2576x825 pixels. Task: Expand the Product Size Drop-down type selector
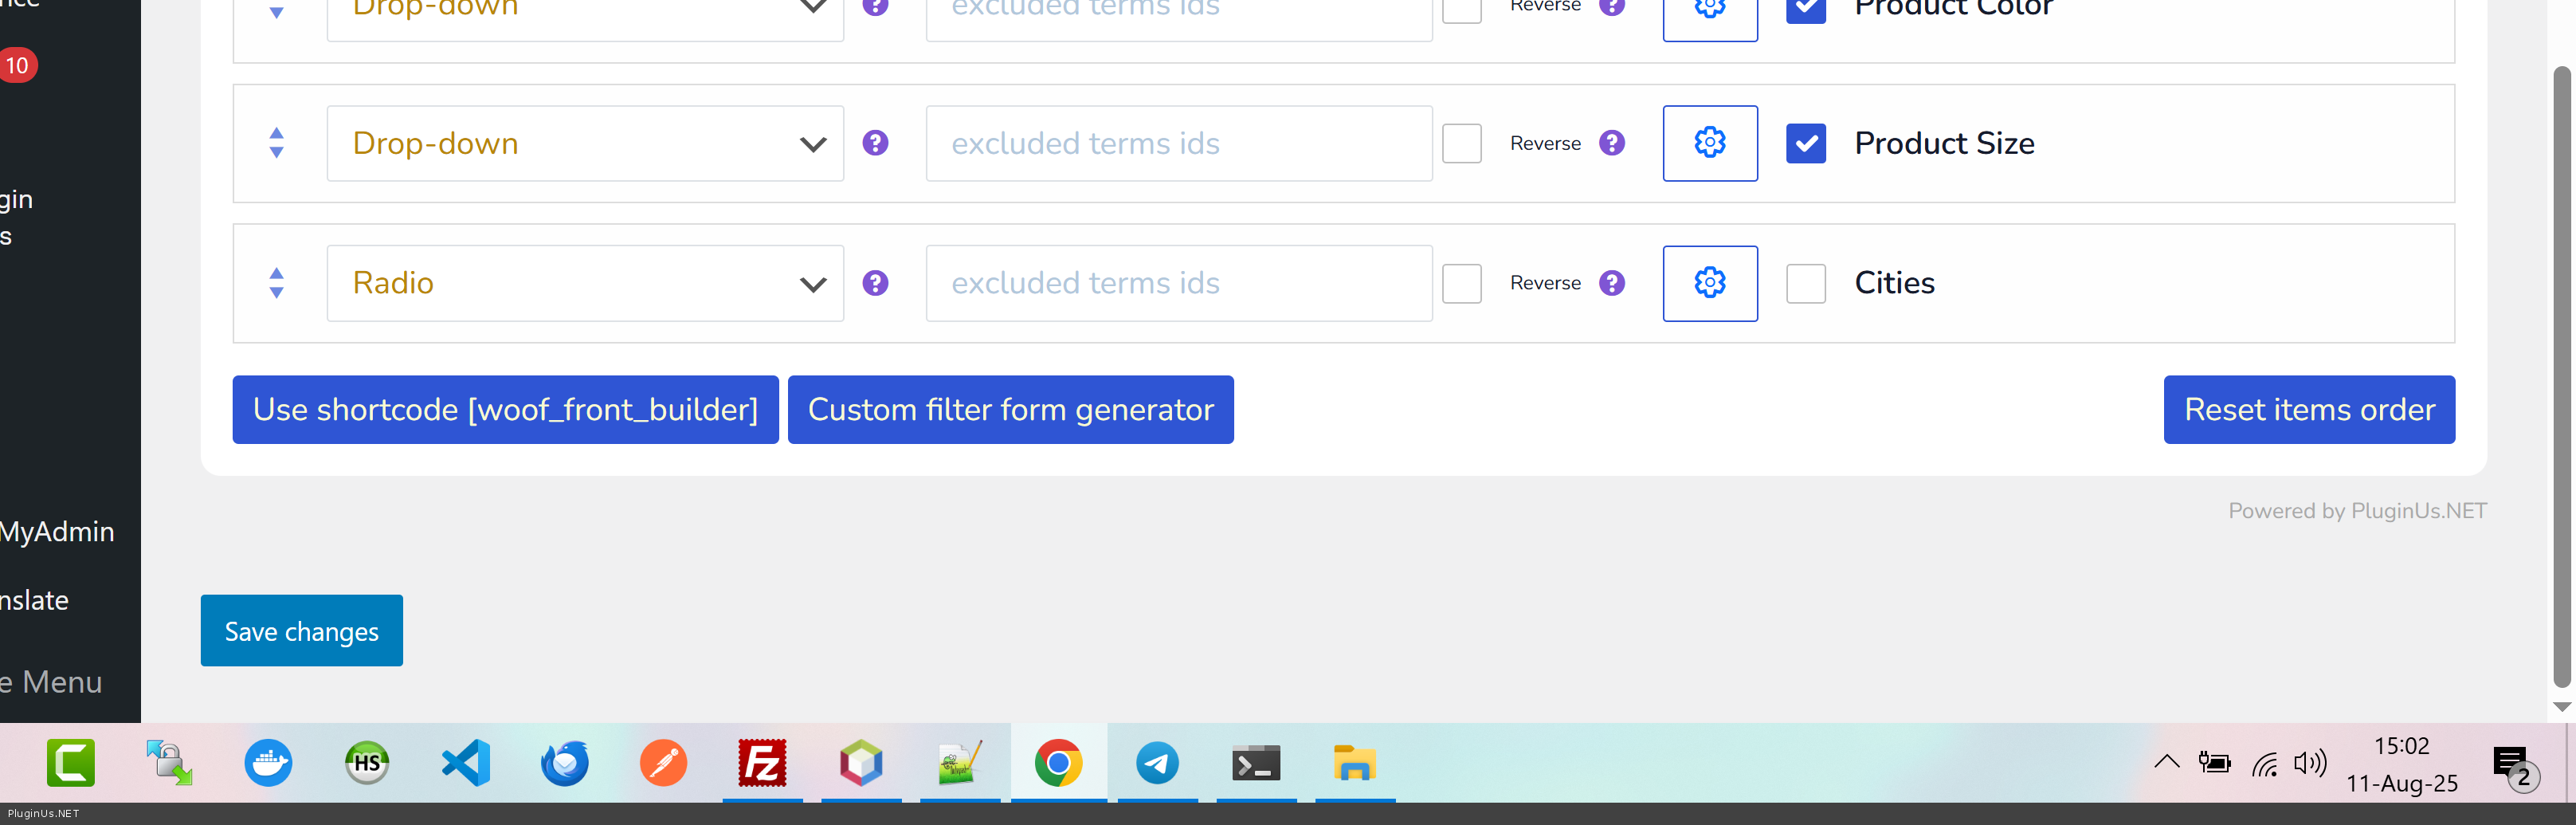tap(585, 143)
